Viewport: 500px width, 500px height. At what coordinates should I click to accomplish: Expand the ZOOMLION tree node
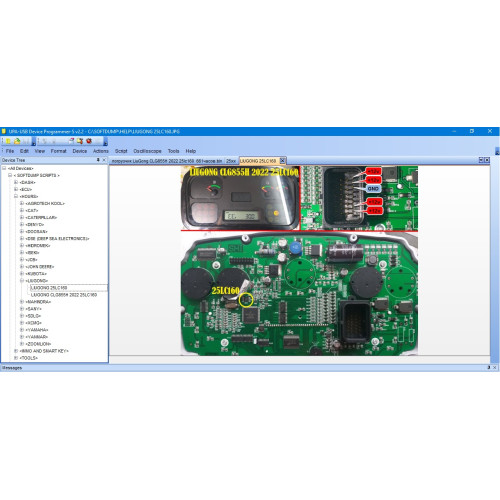22,344
